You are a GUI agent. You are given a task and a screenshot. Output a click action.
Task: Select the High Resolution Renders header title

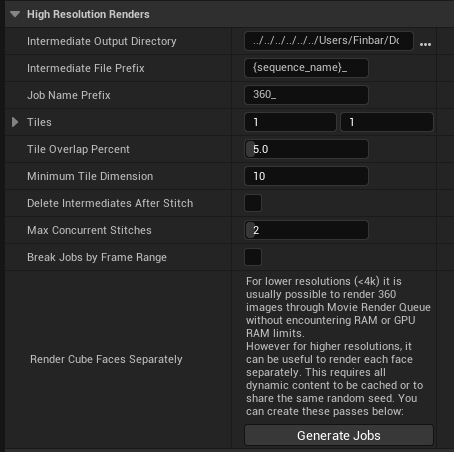pos(88,14)
